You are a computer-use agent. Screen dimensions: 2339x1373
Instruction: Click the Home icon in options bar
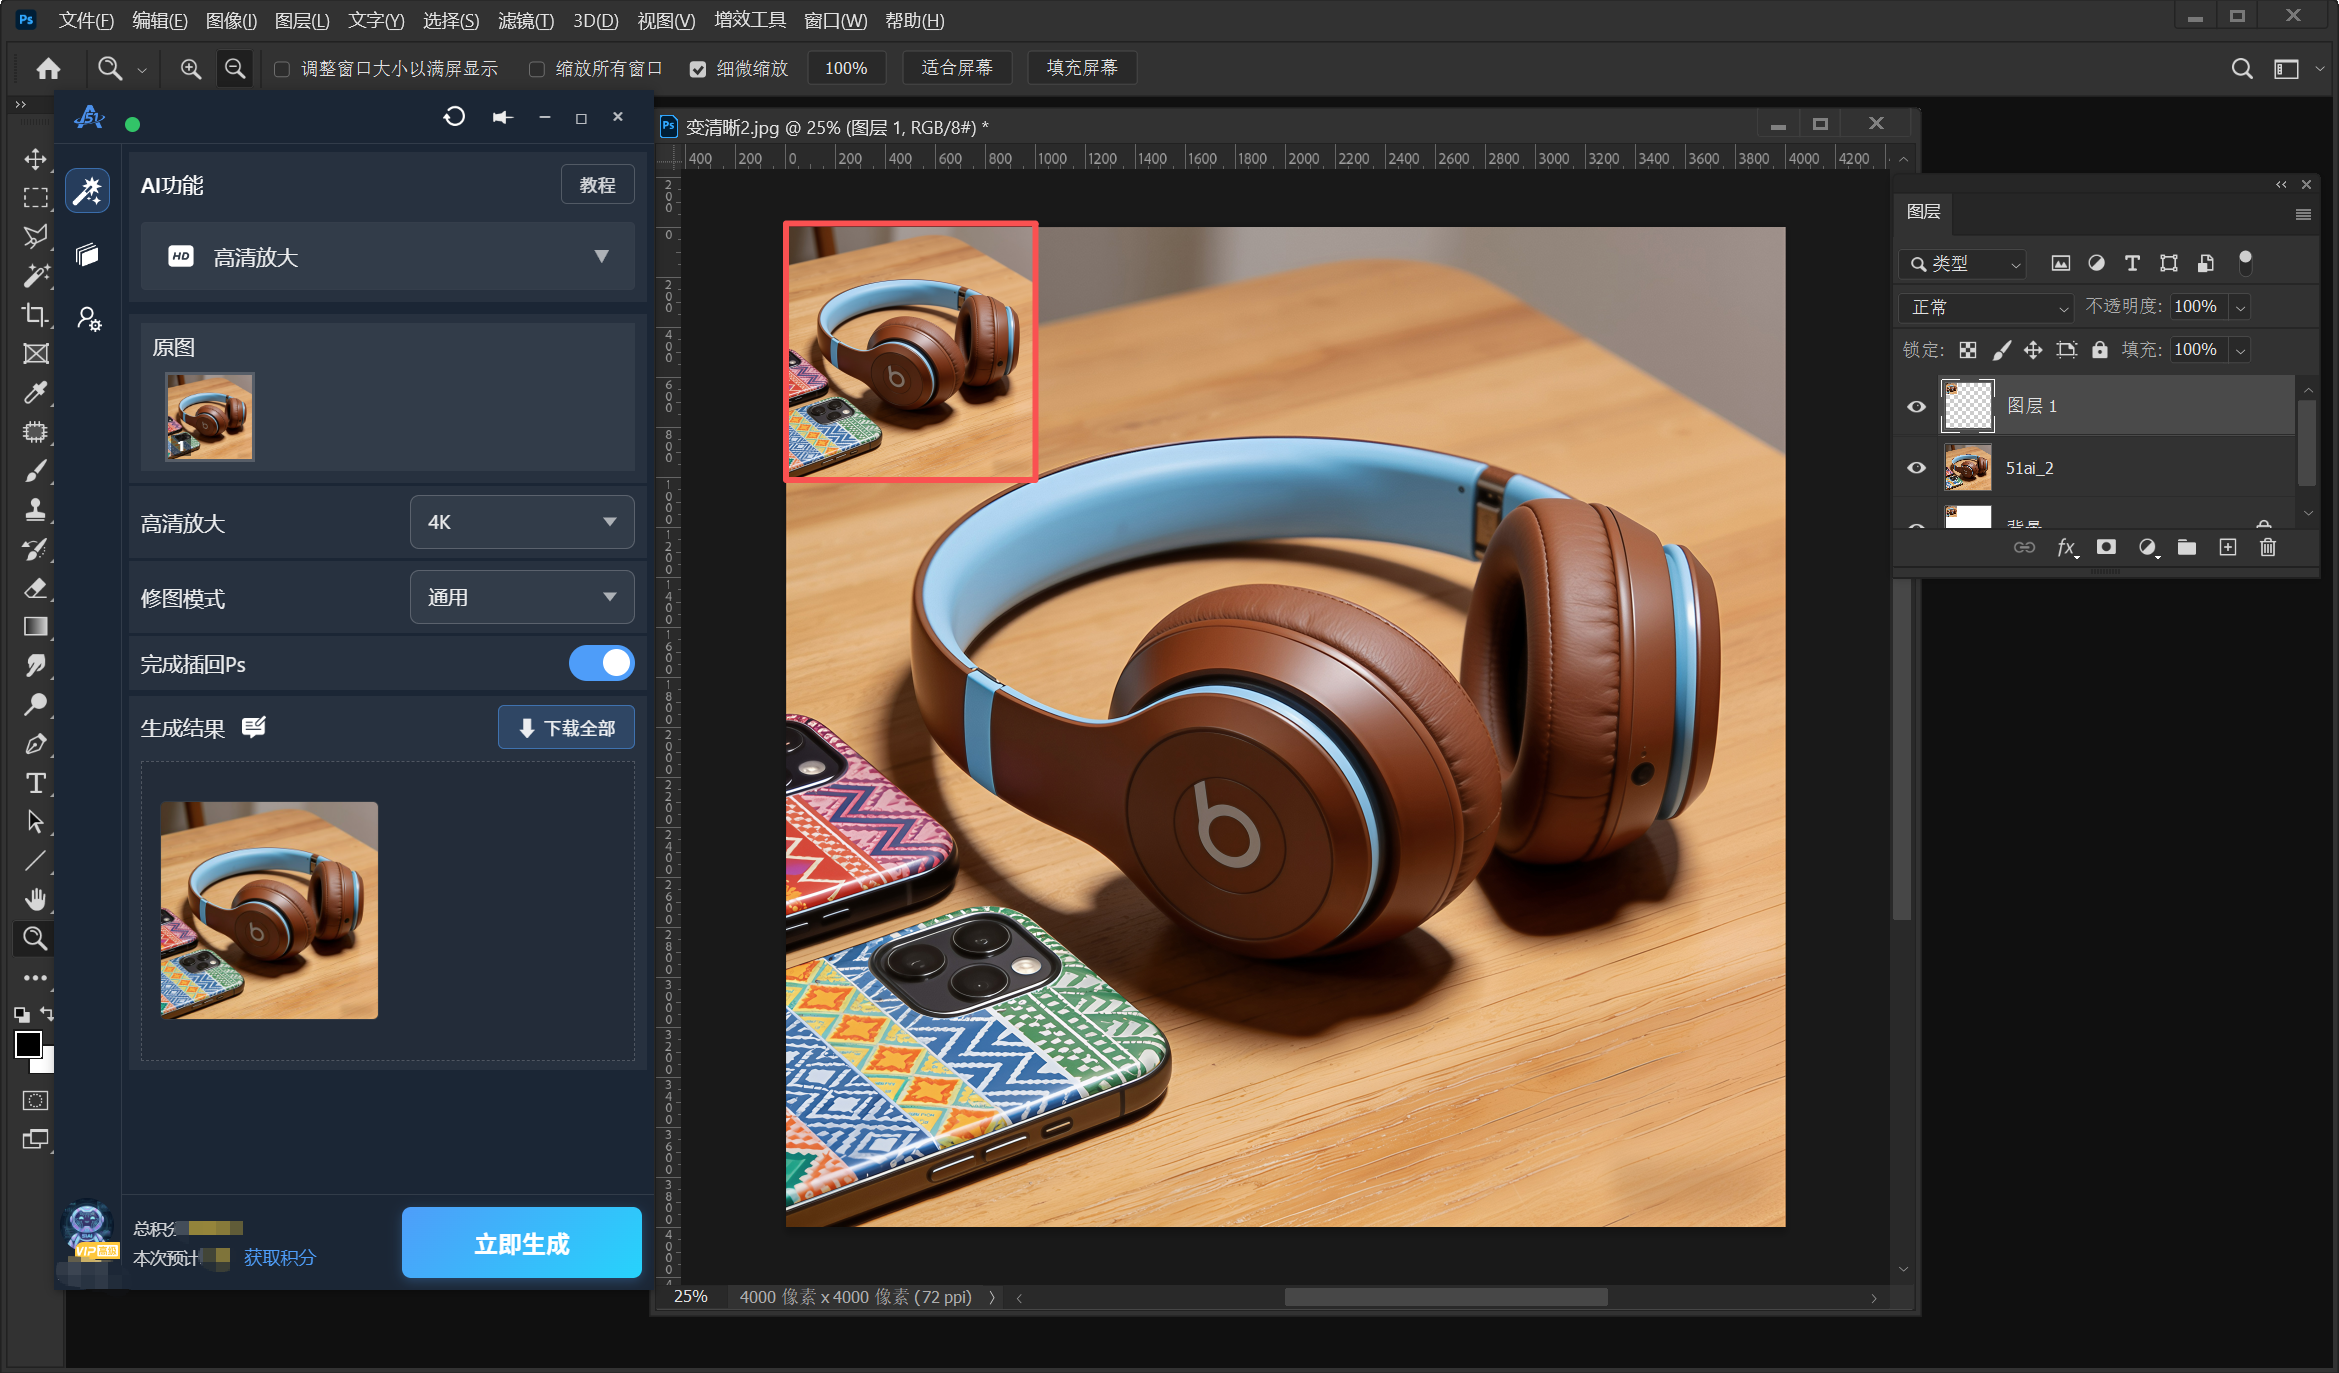pyautogui.click(x=48, y=68)
